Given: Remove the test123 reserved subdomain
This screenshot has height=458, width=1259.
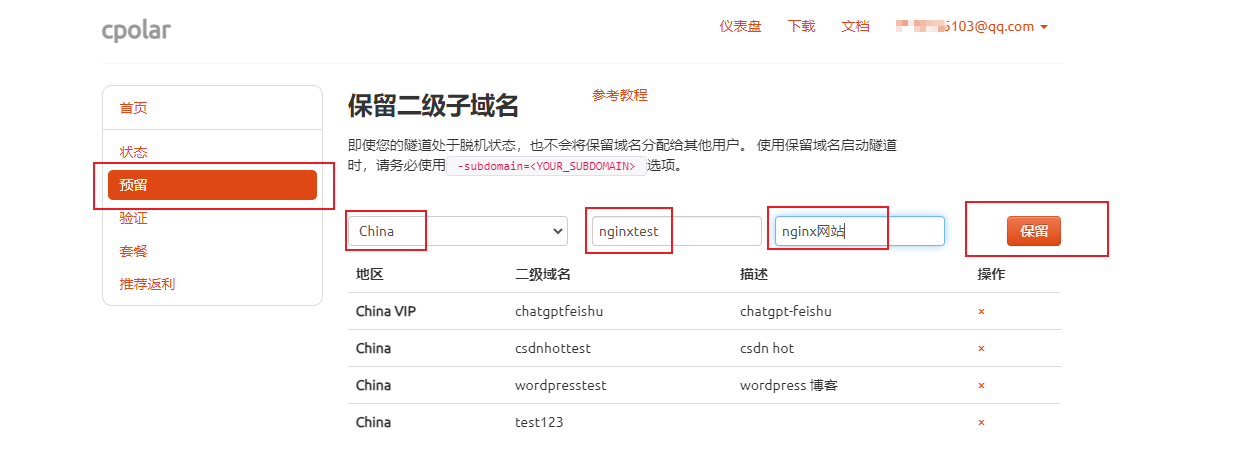Looking at the screenshot, I should (x=981, y=423).
